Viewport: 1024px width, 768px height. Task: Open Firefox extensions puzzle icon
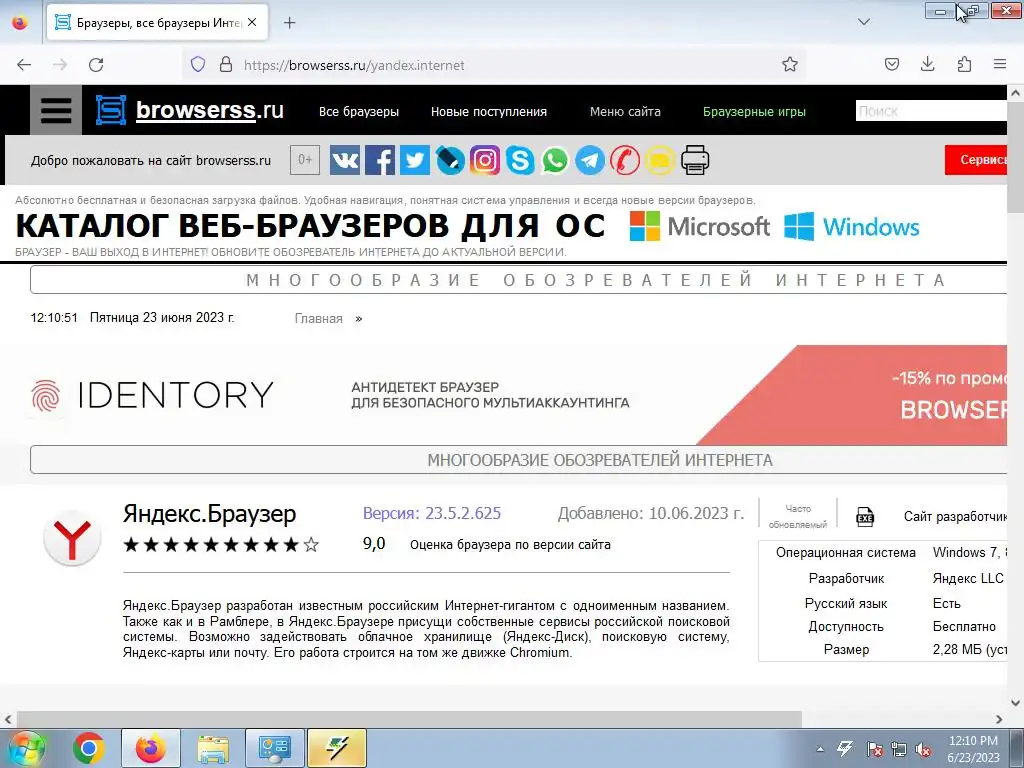point(964,65)
